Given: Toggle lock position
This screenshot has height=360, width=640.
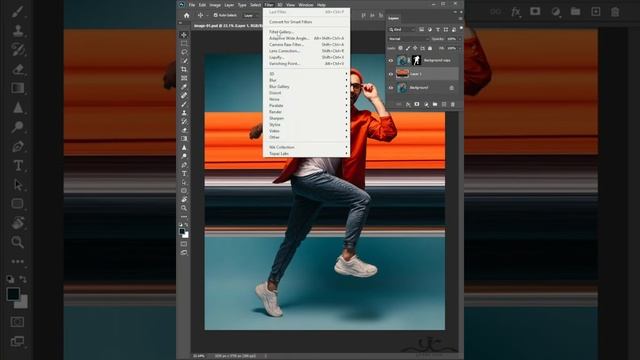Looking at the screenshot, I should click(x=415, y=48).
